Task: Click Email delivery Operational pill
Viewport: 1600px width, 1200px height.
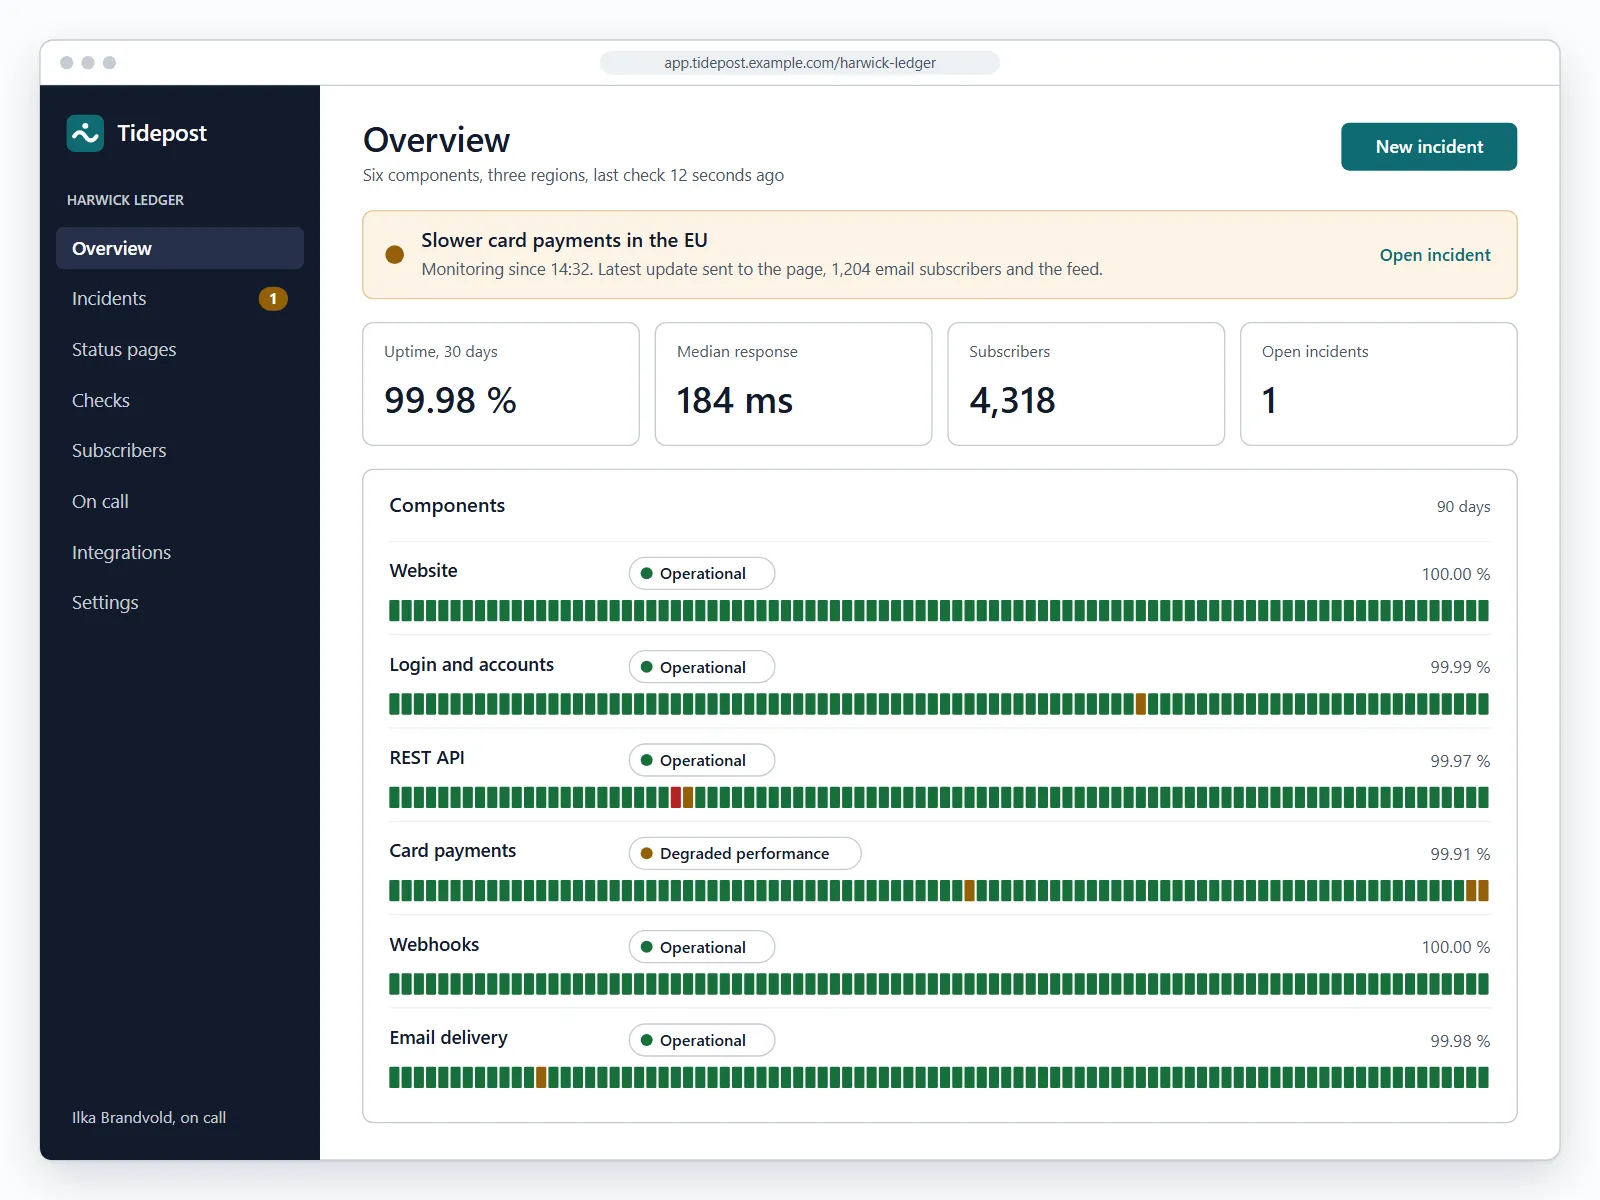Action: 702,1040
